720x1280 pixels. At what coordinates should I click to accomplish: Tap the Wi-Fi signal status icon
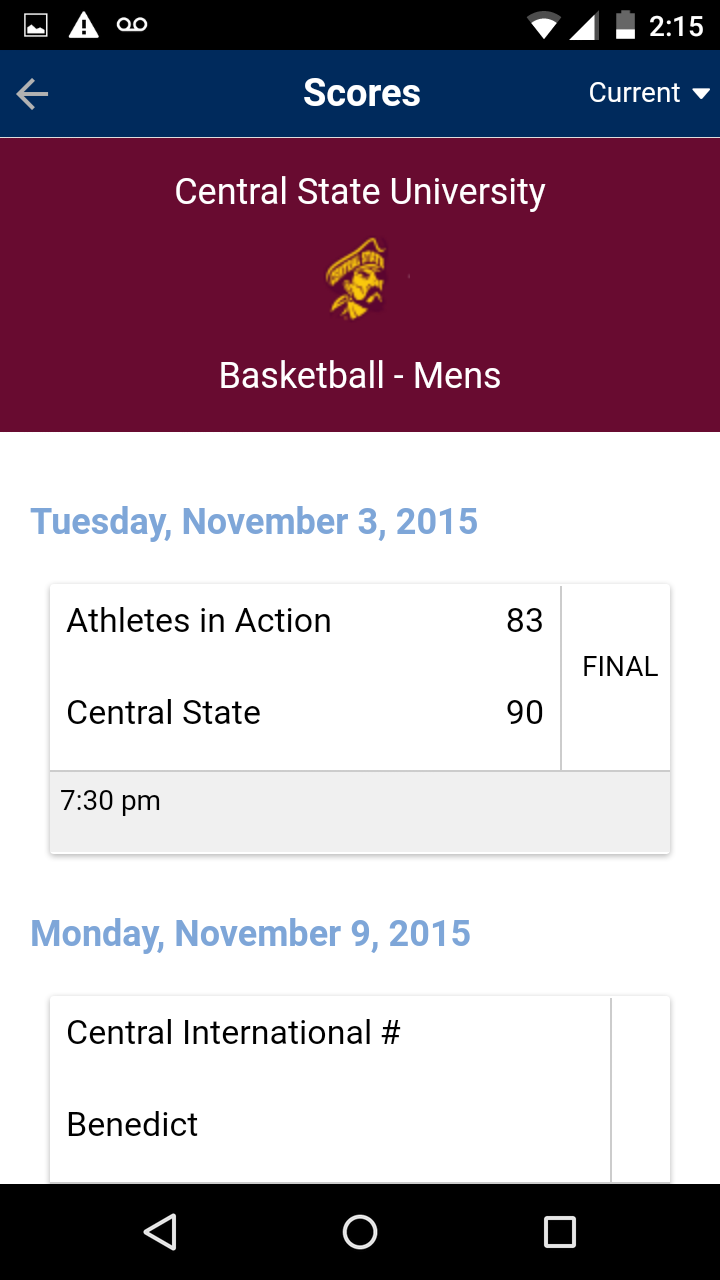(544, 25)
